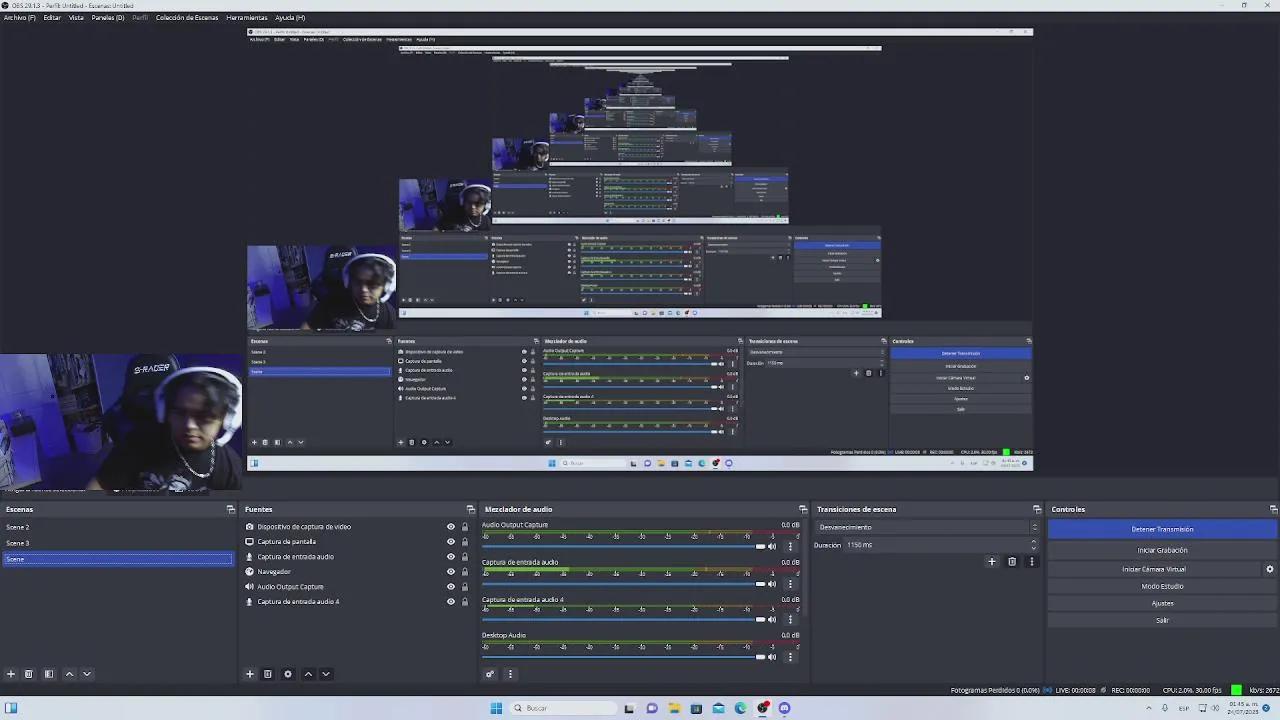The image size is (1280, 720).
Task: Hide the Captura de pantalla source
Action: 451,542
